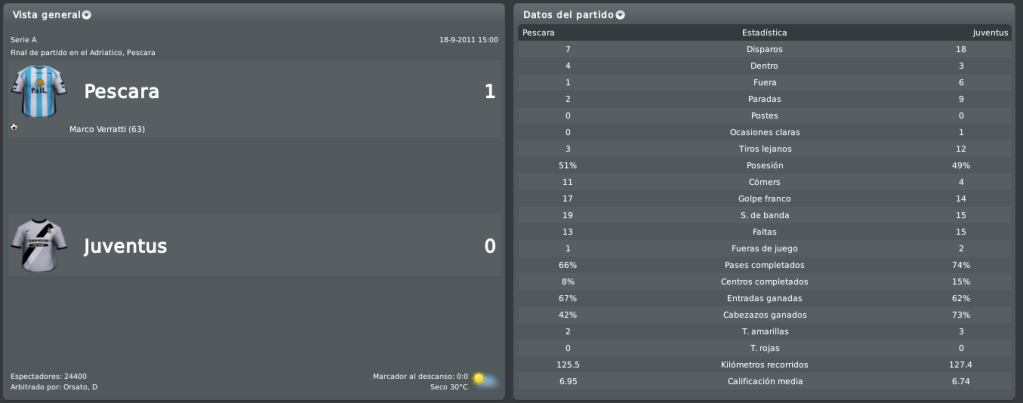The image size is (1023, 403).
Task: Select the Posesión statistics row
Action: 765,166
